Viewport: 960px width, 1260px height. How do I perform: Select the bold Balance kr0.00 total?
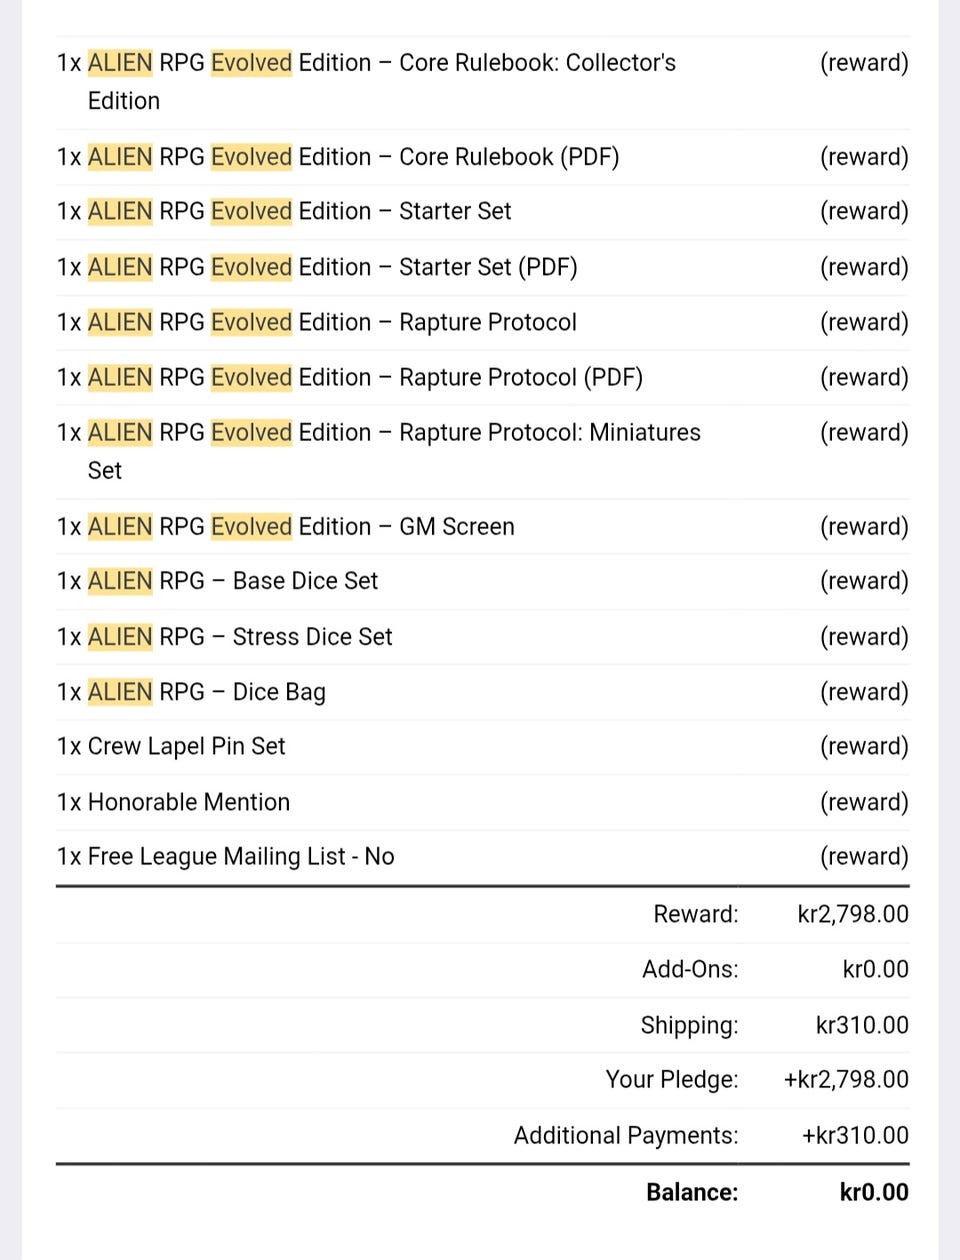click(x=874, y=1192)
